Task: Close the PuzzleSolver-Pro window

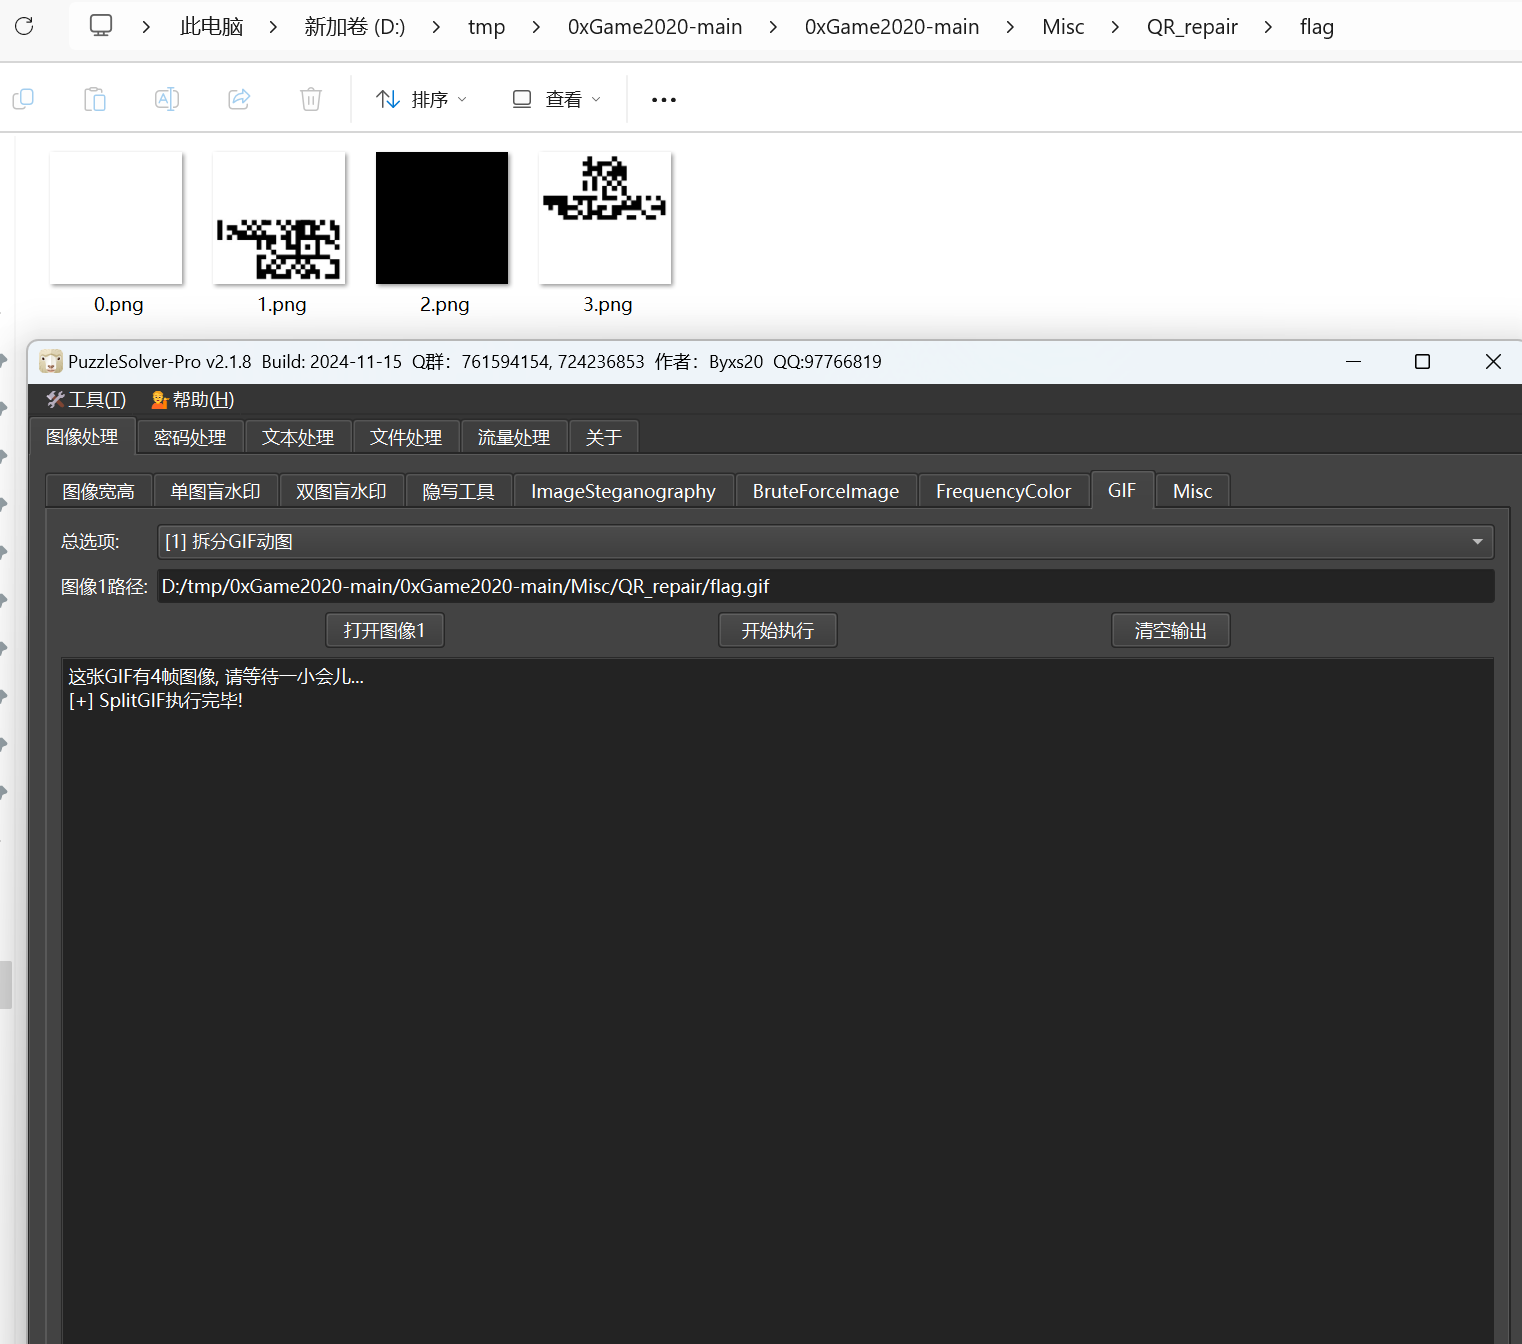Action: (1493, 362)
